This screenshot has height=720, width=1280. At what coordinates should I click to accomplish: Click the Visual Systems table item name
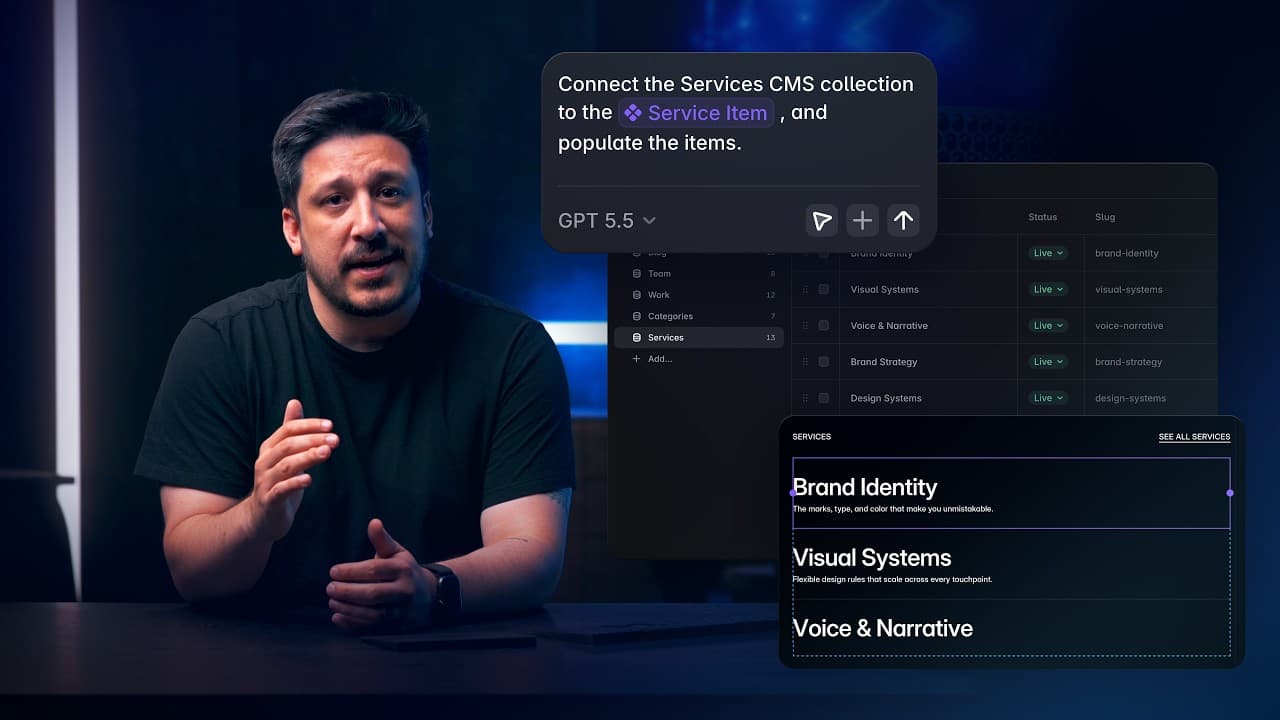pos(884,289)
